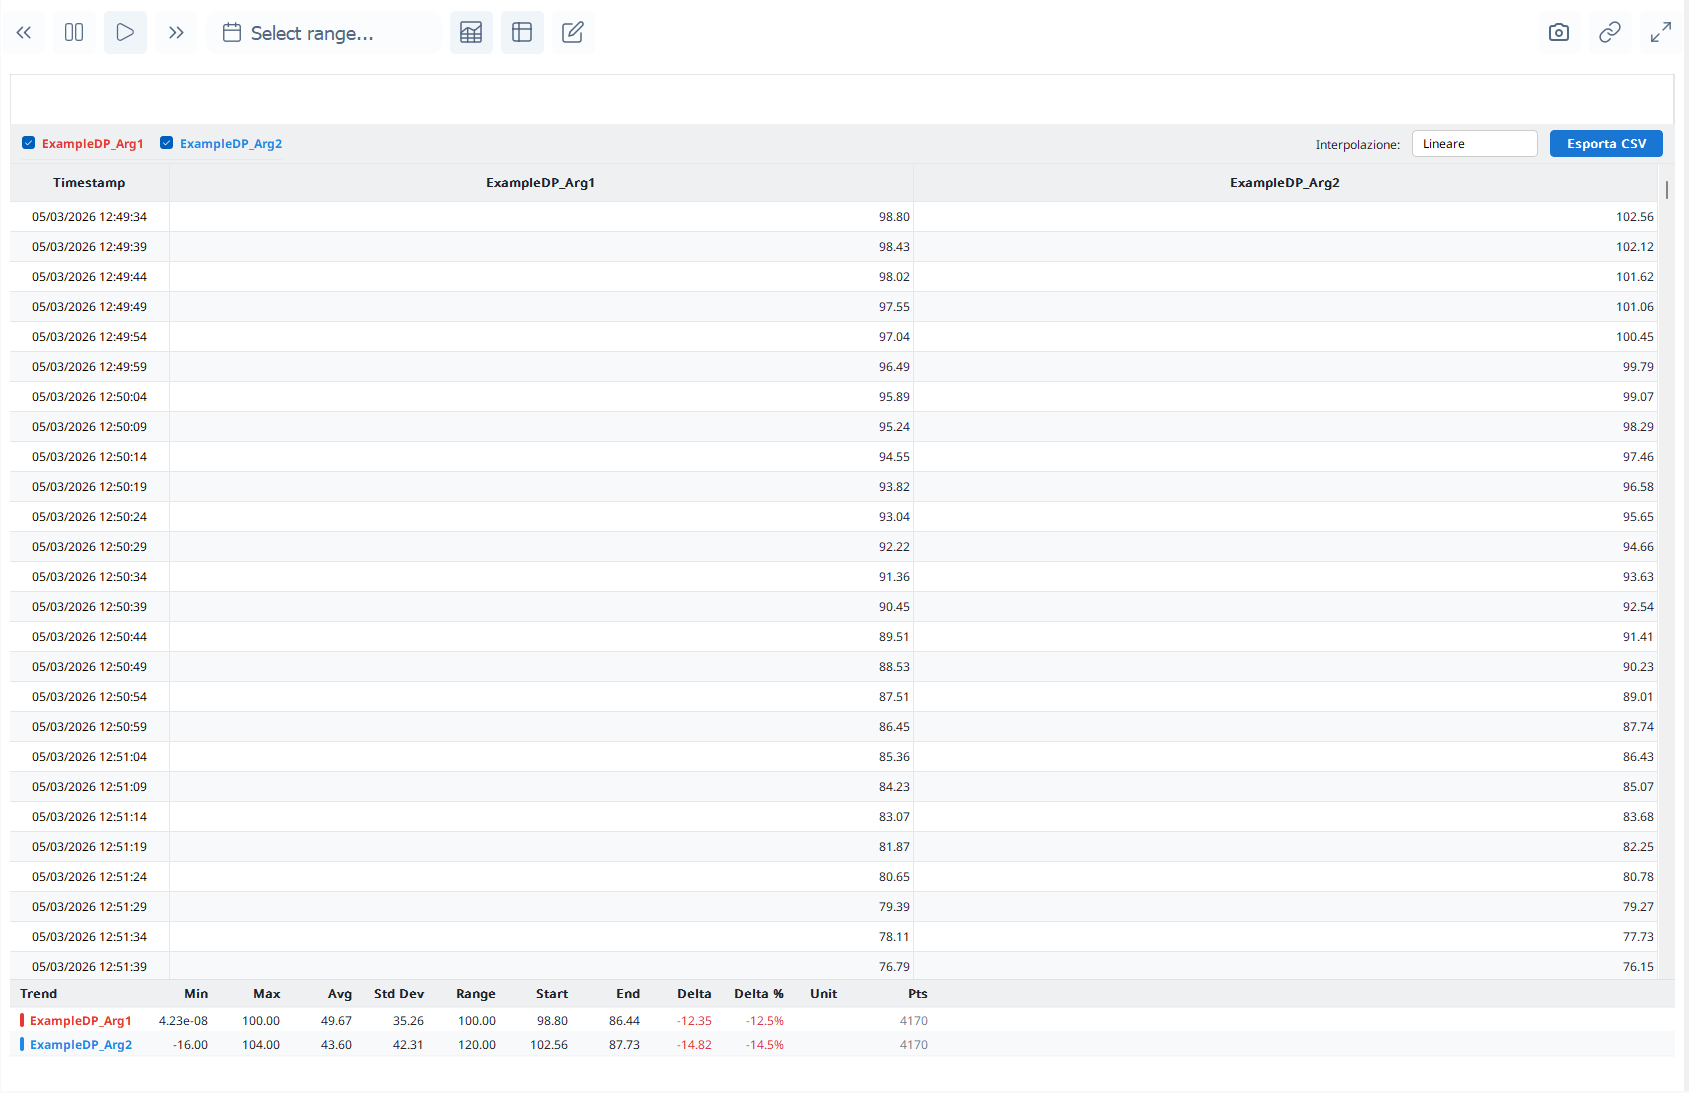Expand view to fullscreen
The height and width of the screenshot is (1093, 1689).
[1660, 33]
